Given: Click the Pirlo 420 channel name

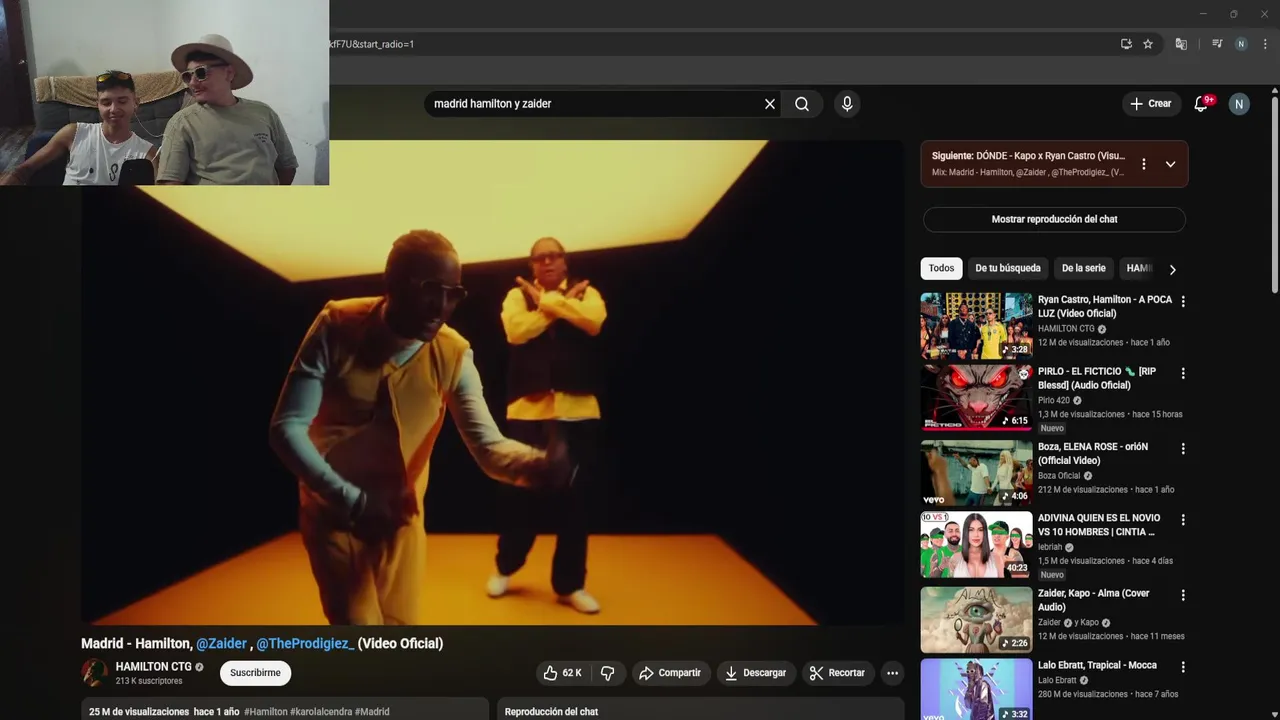Looking at the screenshot, I should tap(1054, 400).
